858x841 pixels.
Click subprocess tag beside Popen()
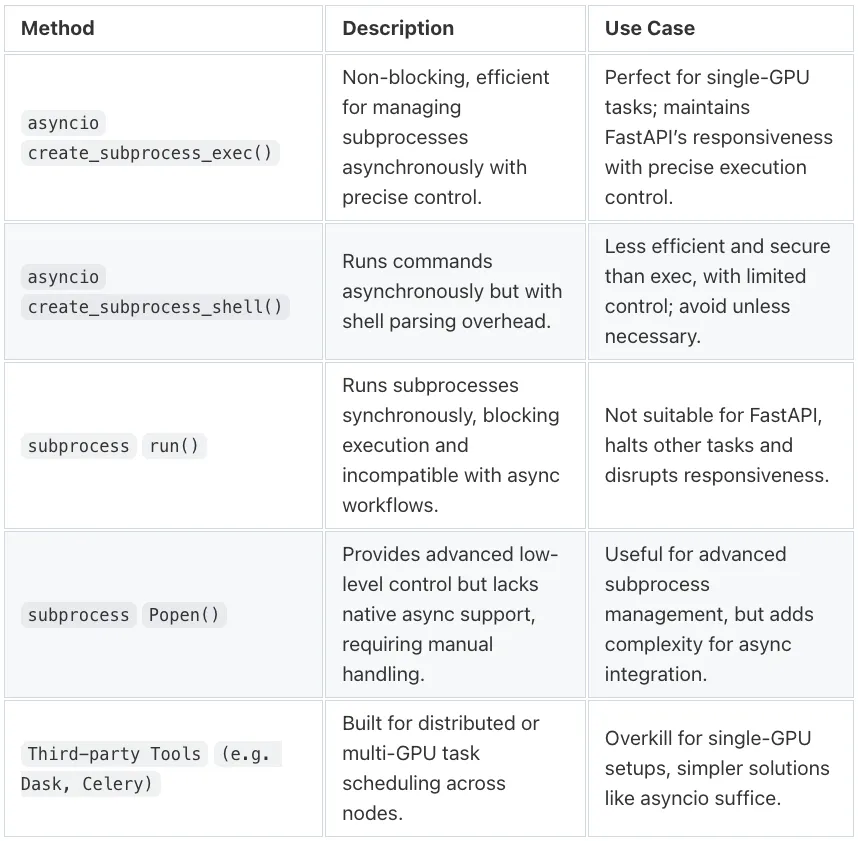pyautogui.click(x=78, y=614)
